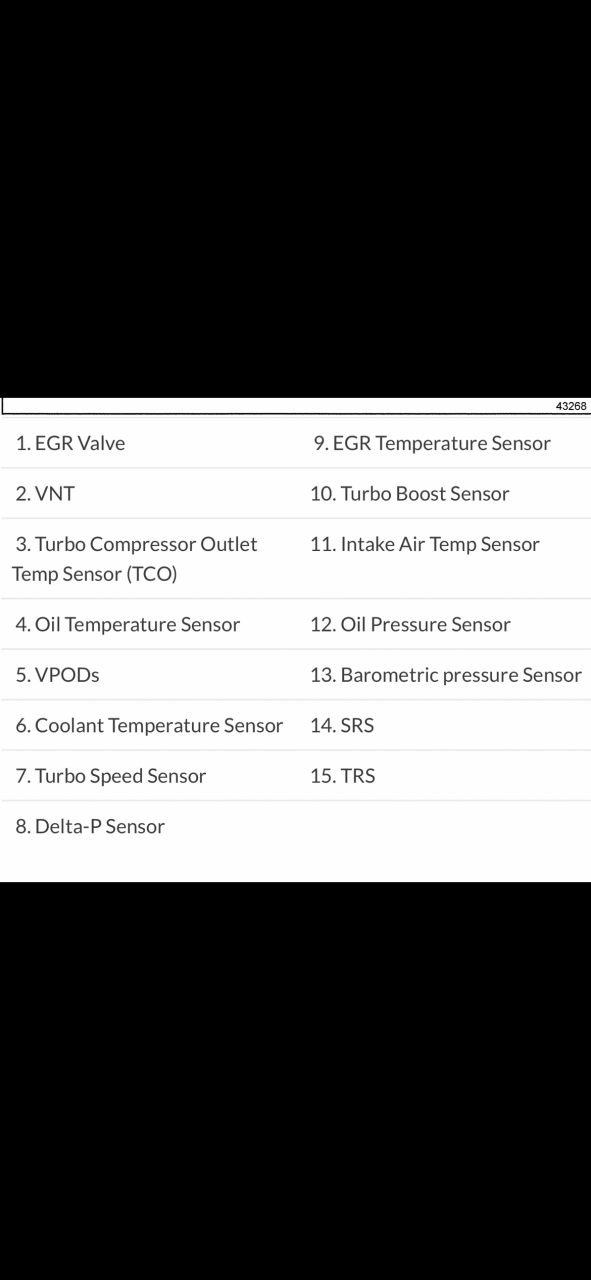591x1280 pixels.
Task: Click the '14. SRS' entry
Action: (x=342, y=725)
